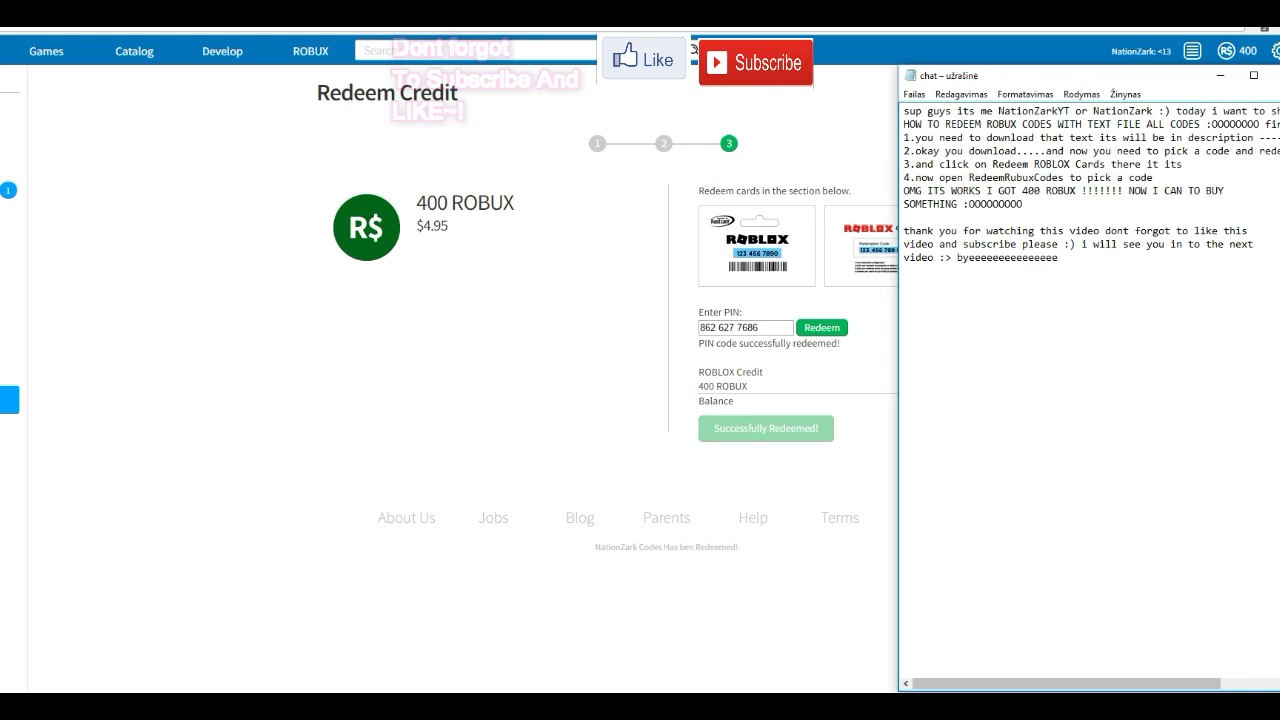The image size is (1280, 720).
Task: Click step 1 circle in progress indicator
Action: coord(597,144)
